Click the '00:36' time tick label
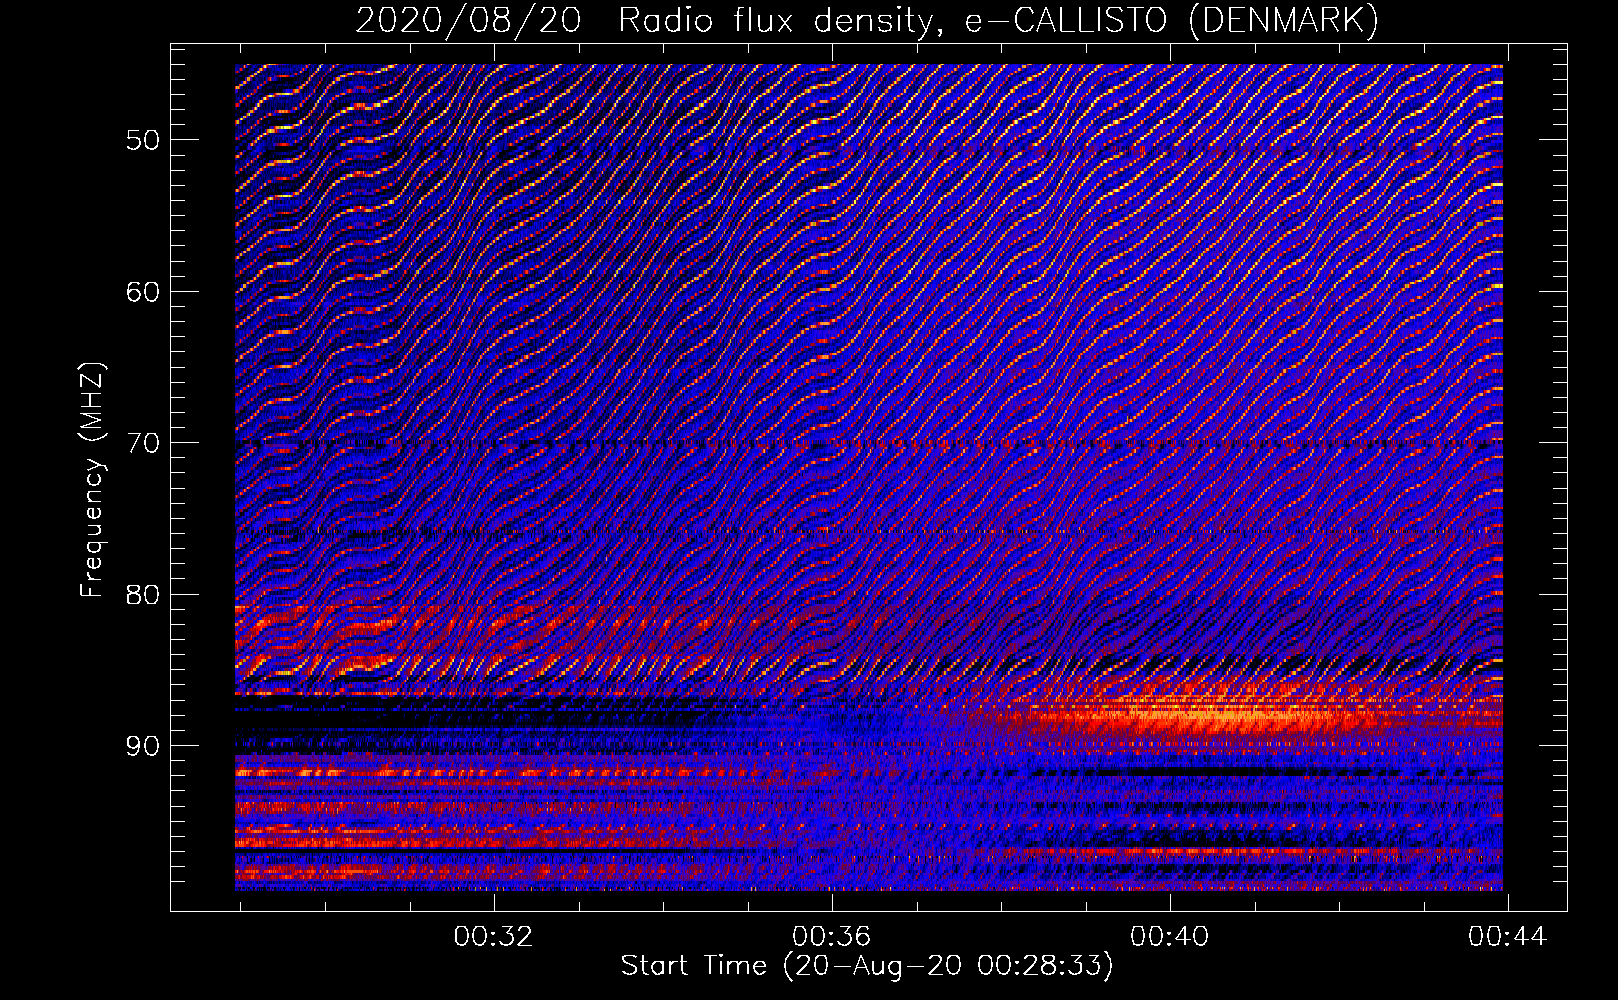The height and width of the screenshot is (1000, 1618). click(831, 937)
